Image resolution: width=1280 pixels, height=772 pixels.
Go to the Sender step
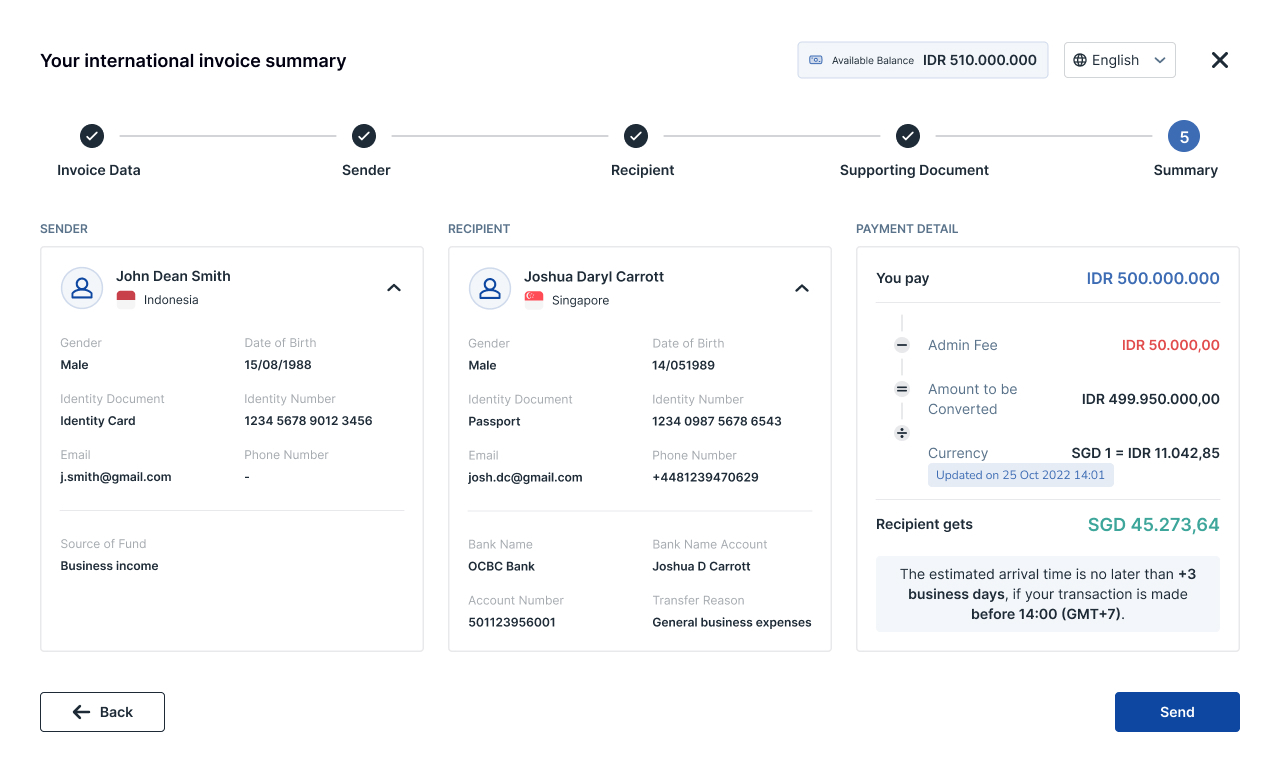tap(364, 136)
